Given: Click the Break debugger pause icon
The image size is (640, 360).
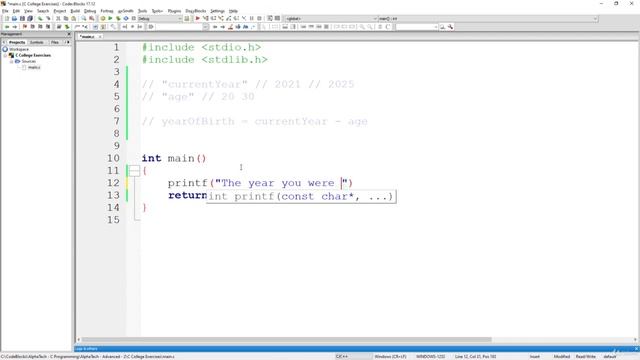Looking at the screenshot, I should tap(251, 19).
